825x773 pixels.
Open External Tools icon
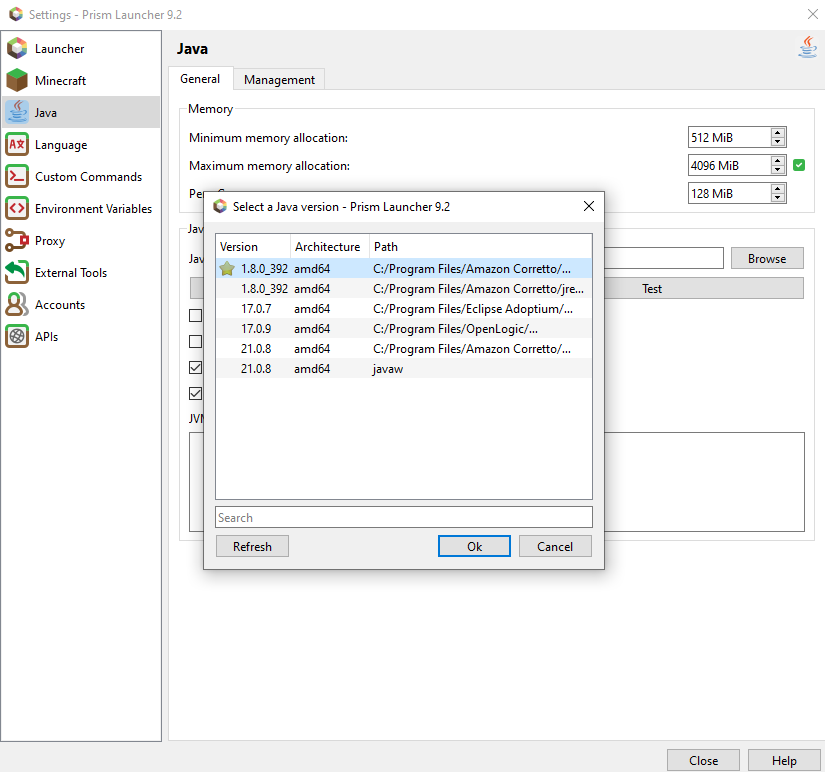17,273
